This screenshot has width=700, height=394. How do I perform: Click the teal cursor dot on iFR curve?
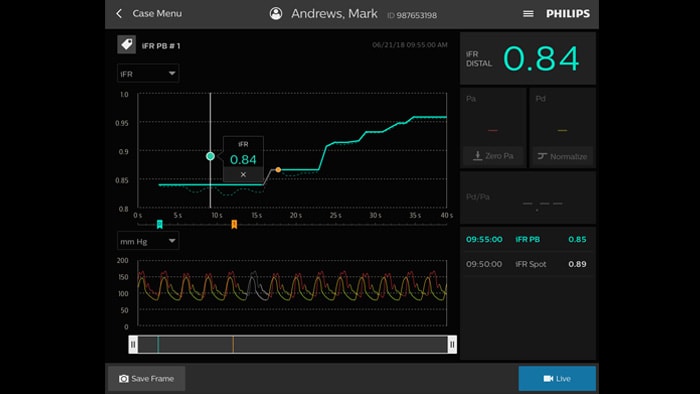tap(210, 156)
